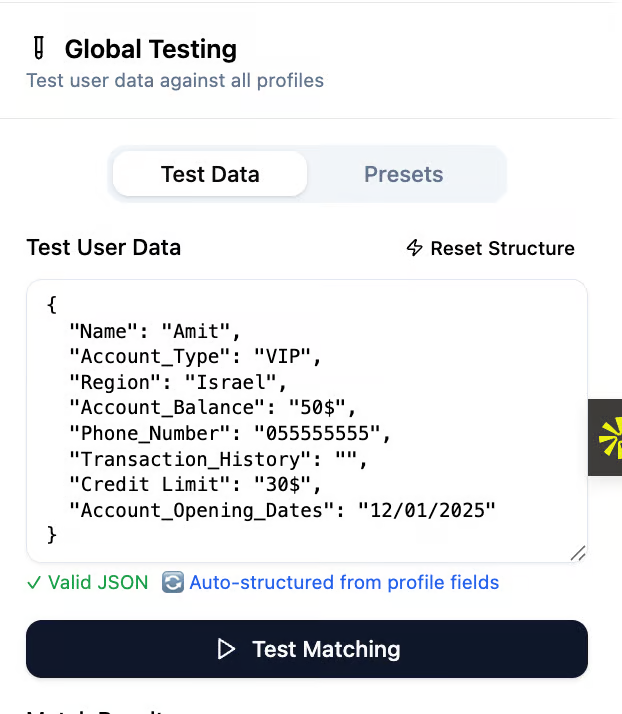
Task: Grab the textarea resize handle corner
Action: [x=577, y=552]
